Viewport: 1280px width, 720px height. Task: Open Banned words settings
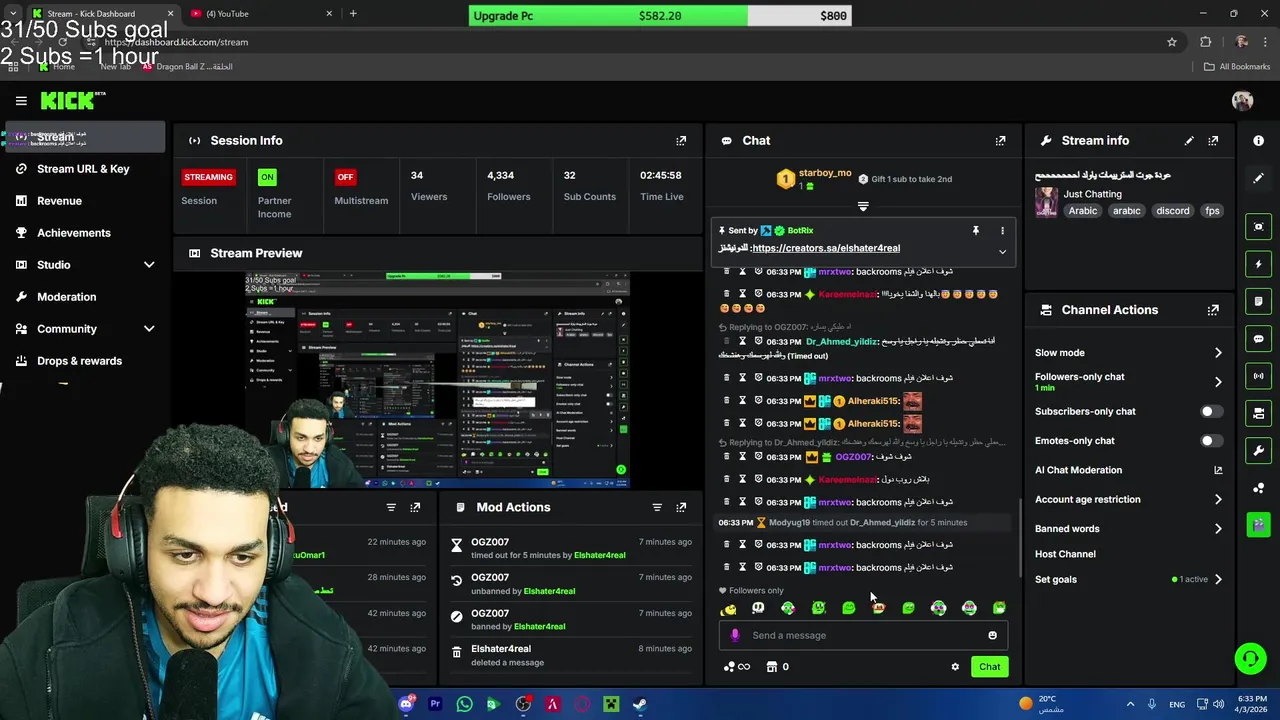pos(1128,529)
